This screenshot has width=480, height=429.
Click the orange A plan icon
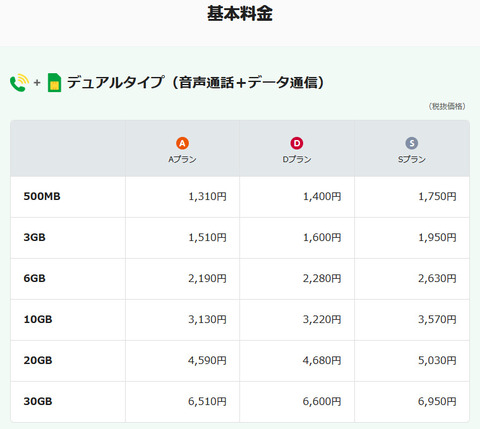point(182,143)
